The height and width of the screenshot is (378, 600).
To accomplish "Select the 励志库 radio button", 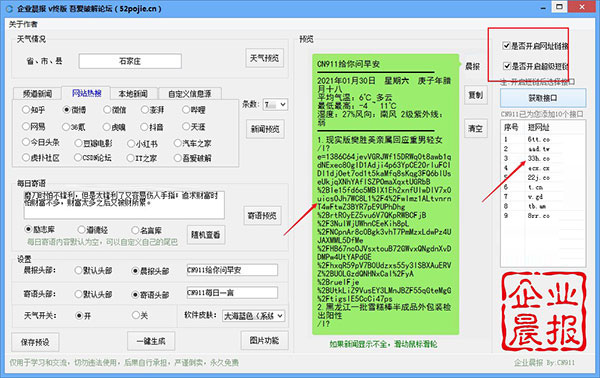I will [39, 230].
